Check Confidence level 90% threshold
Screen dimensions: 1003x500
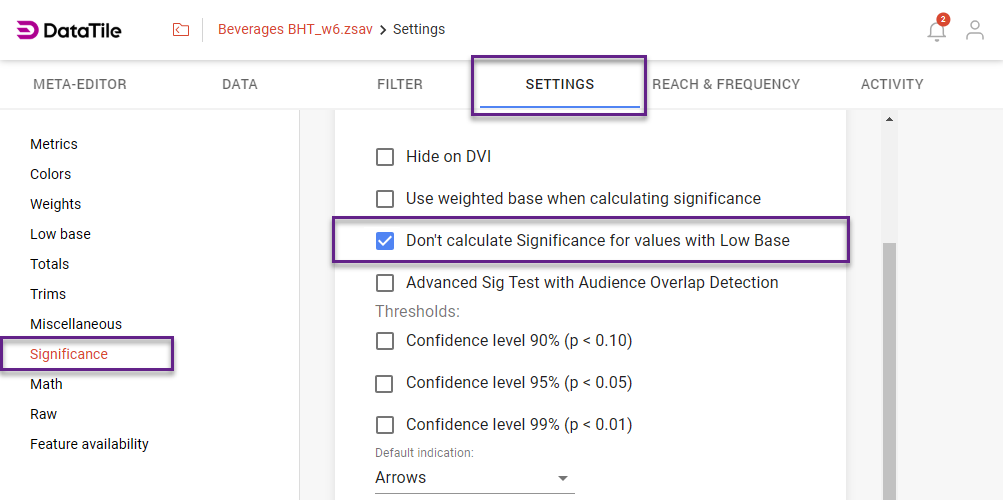pos(385,341)
